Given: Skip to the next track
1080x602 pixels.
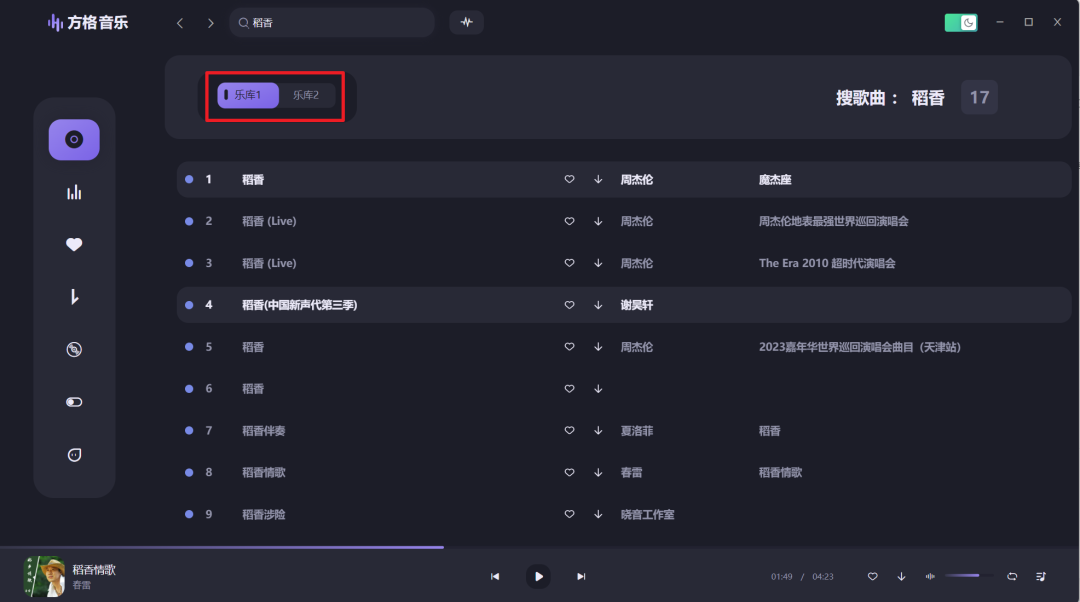Looking at the screenshot, I should pos(581,577).
